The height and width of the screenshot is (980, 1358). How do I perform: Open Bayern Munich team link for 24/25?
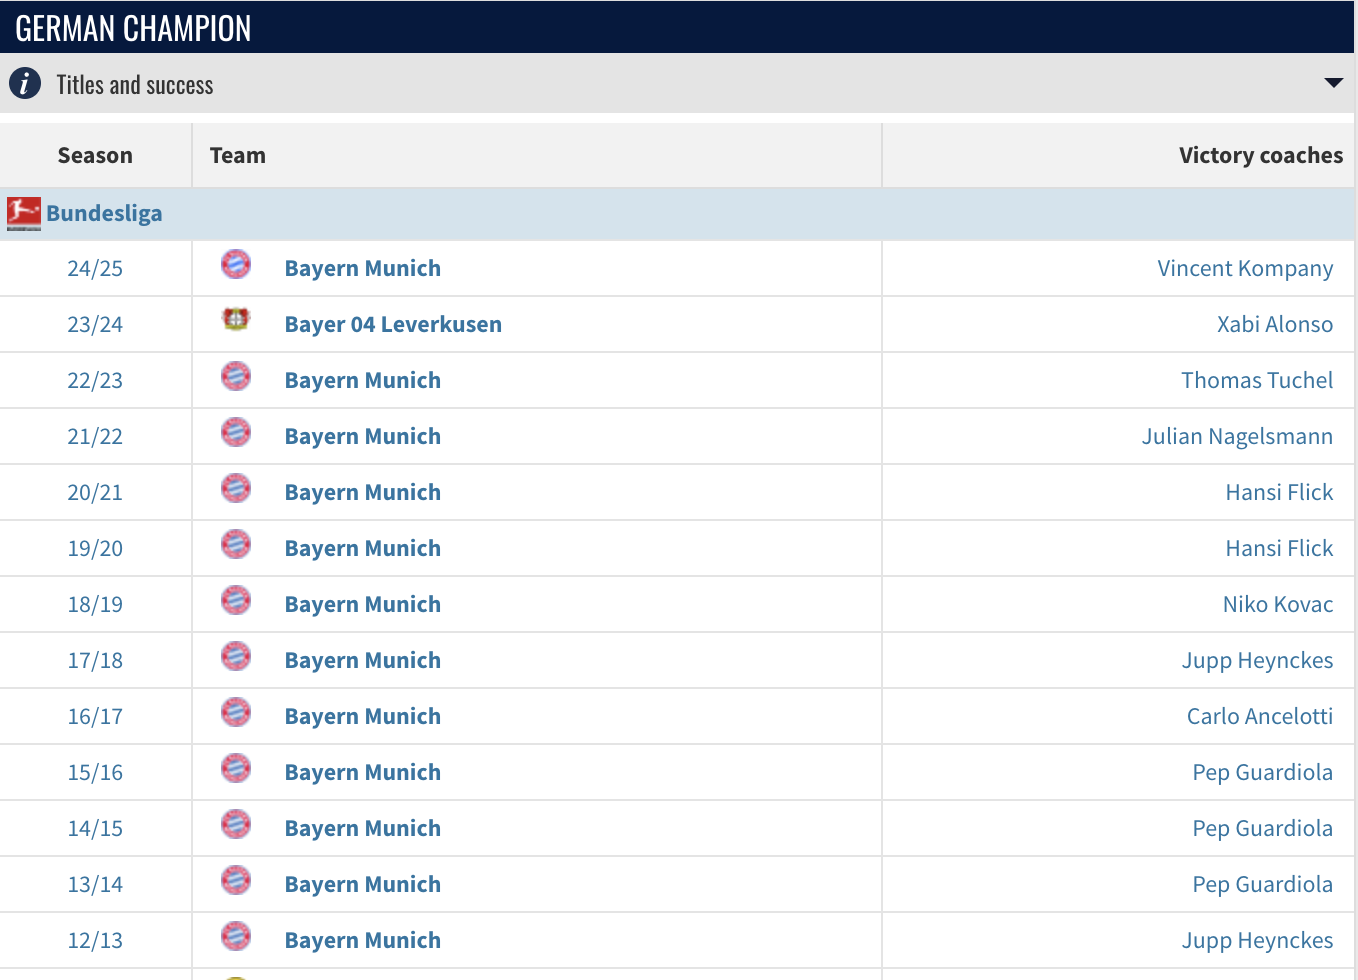(x=363, y=268)
